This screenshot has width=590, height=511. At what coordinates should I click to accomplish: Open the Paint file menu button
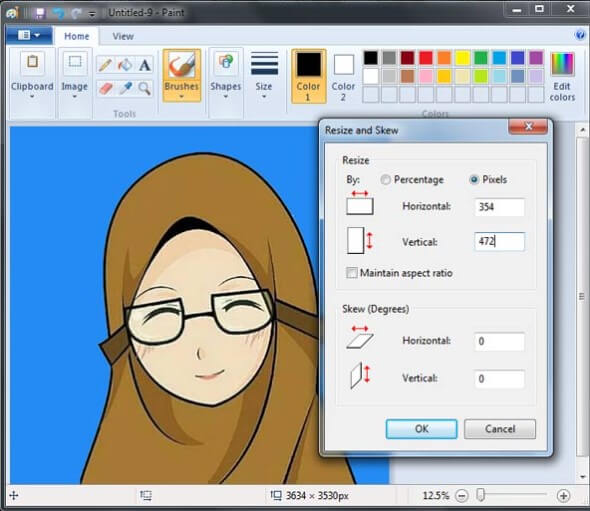29,35
